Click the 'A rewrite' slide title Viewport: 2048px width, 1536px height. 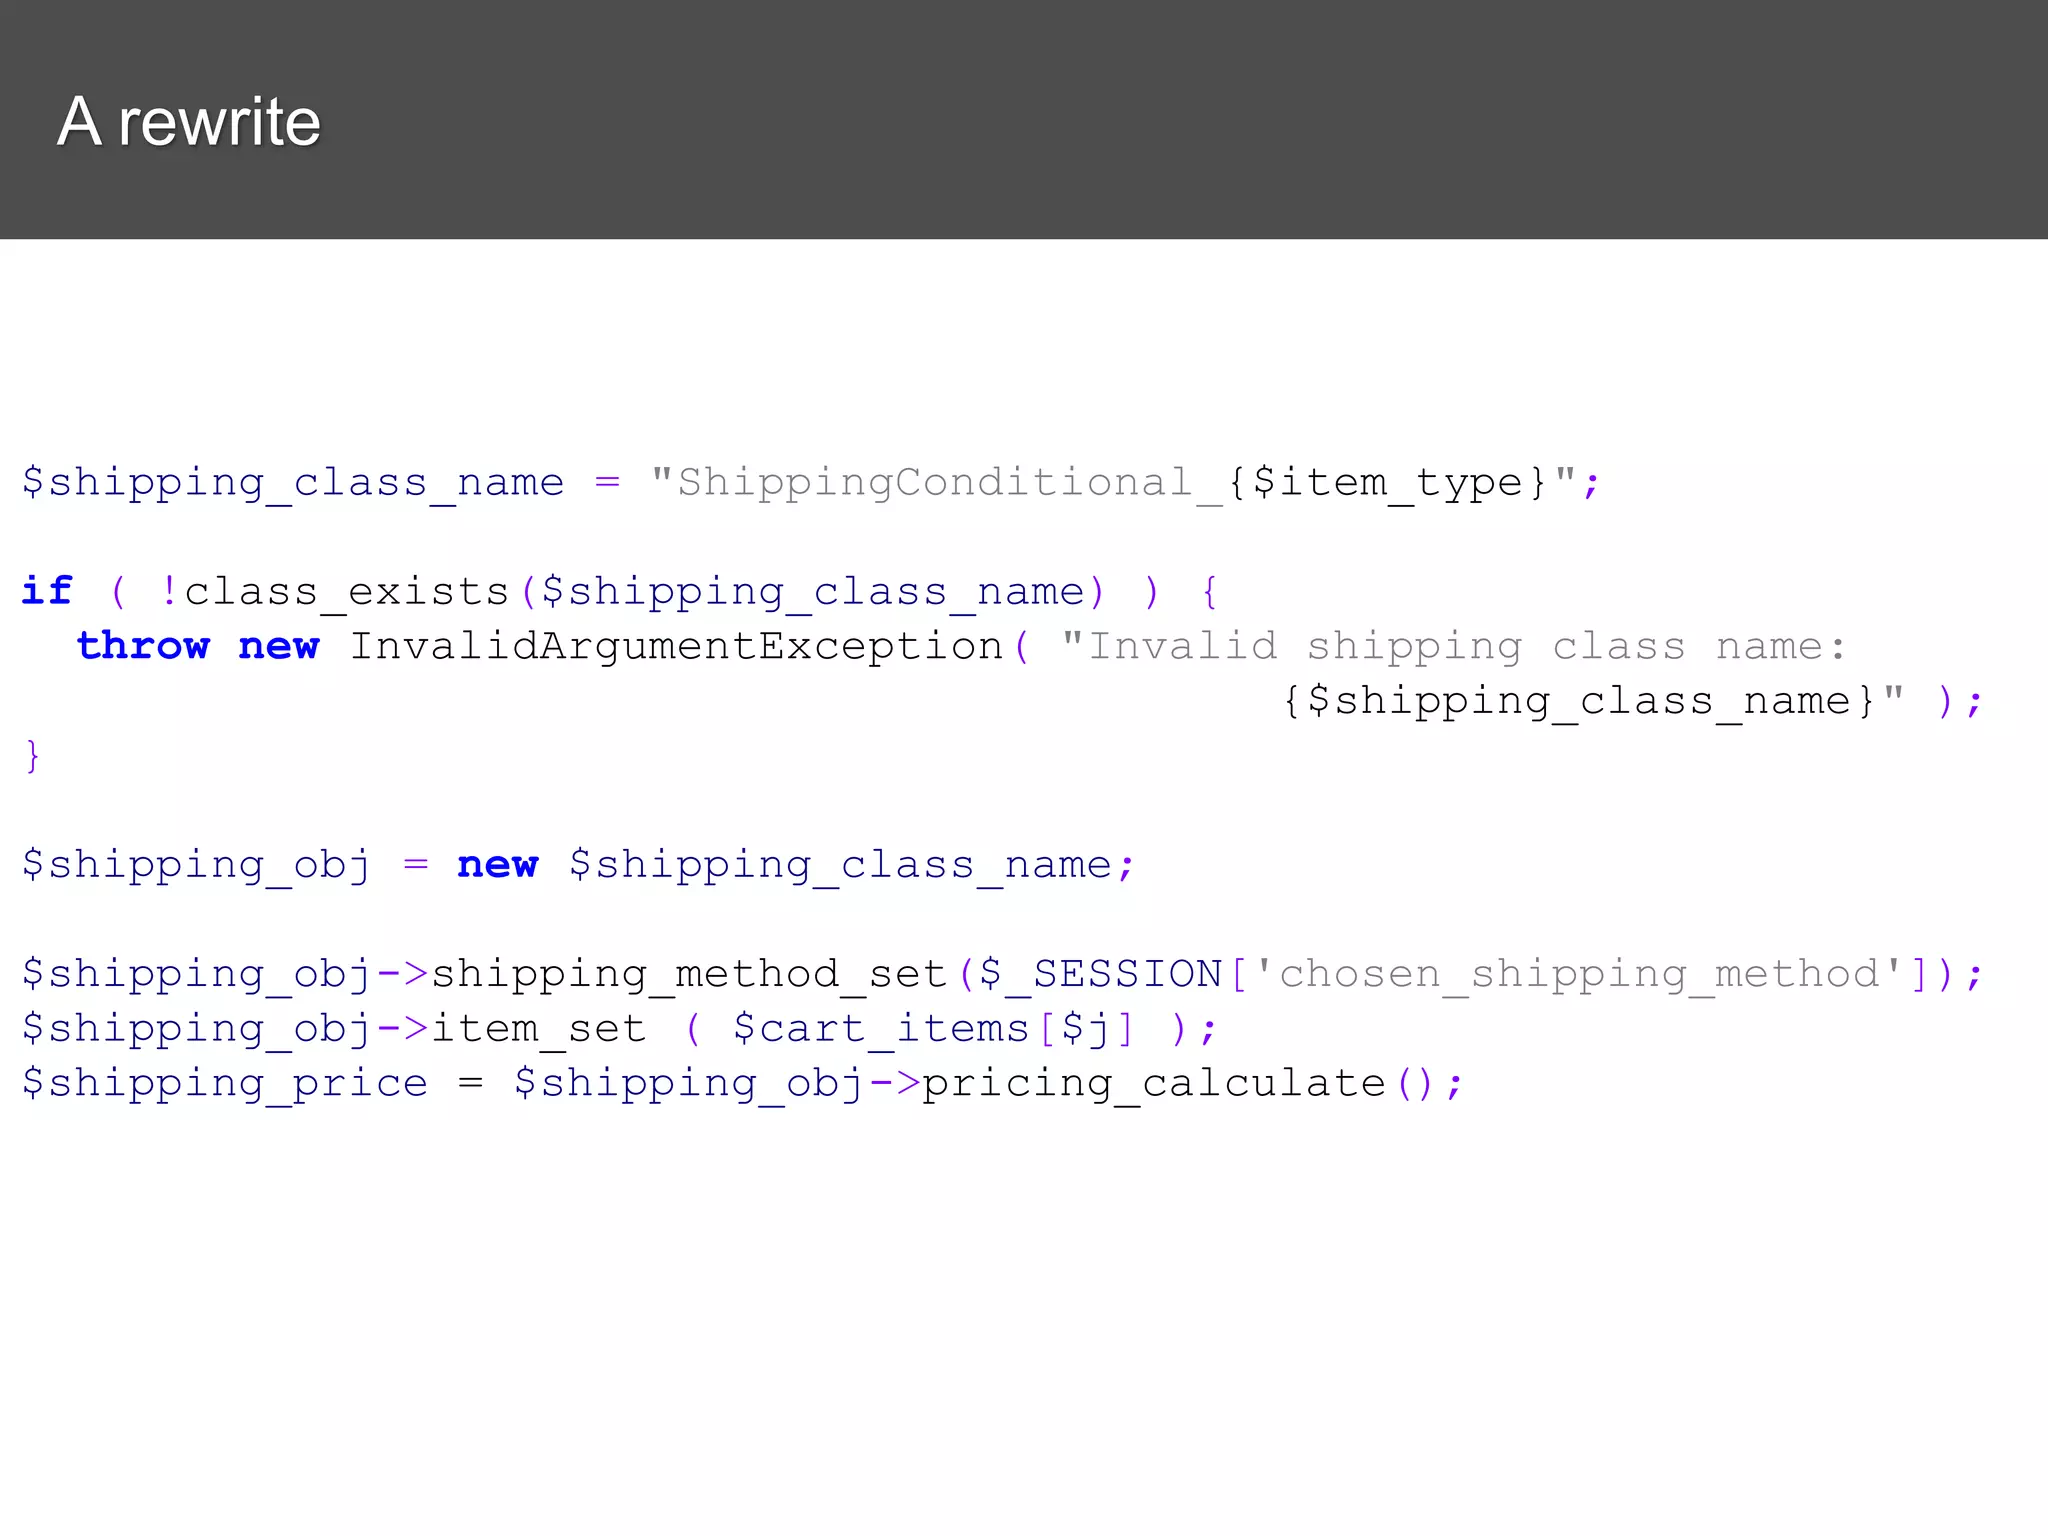pos(189,122)
